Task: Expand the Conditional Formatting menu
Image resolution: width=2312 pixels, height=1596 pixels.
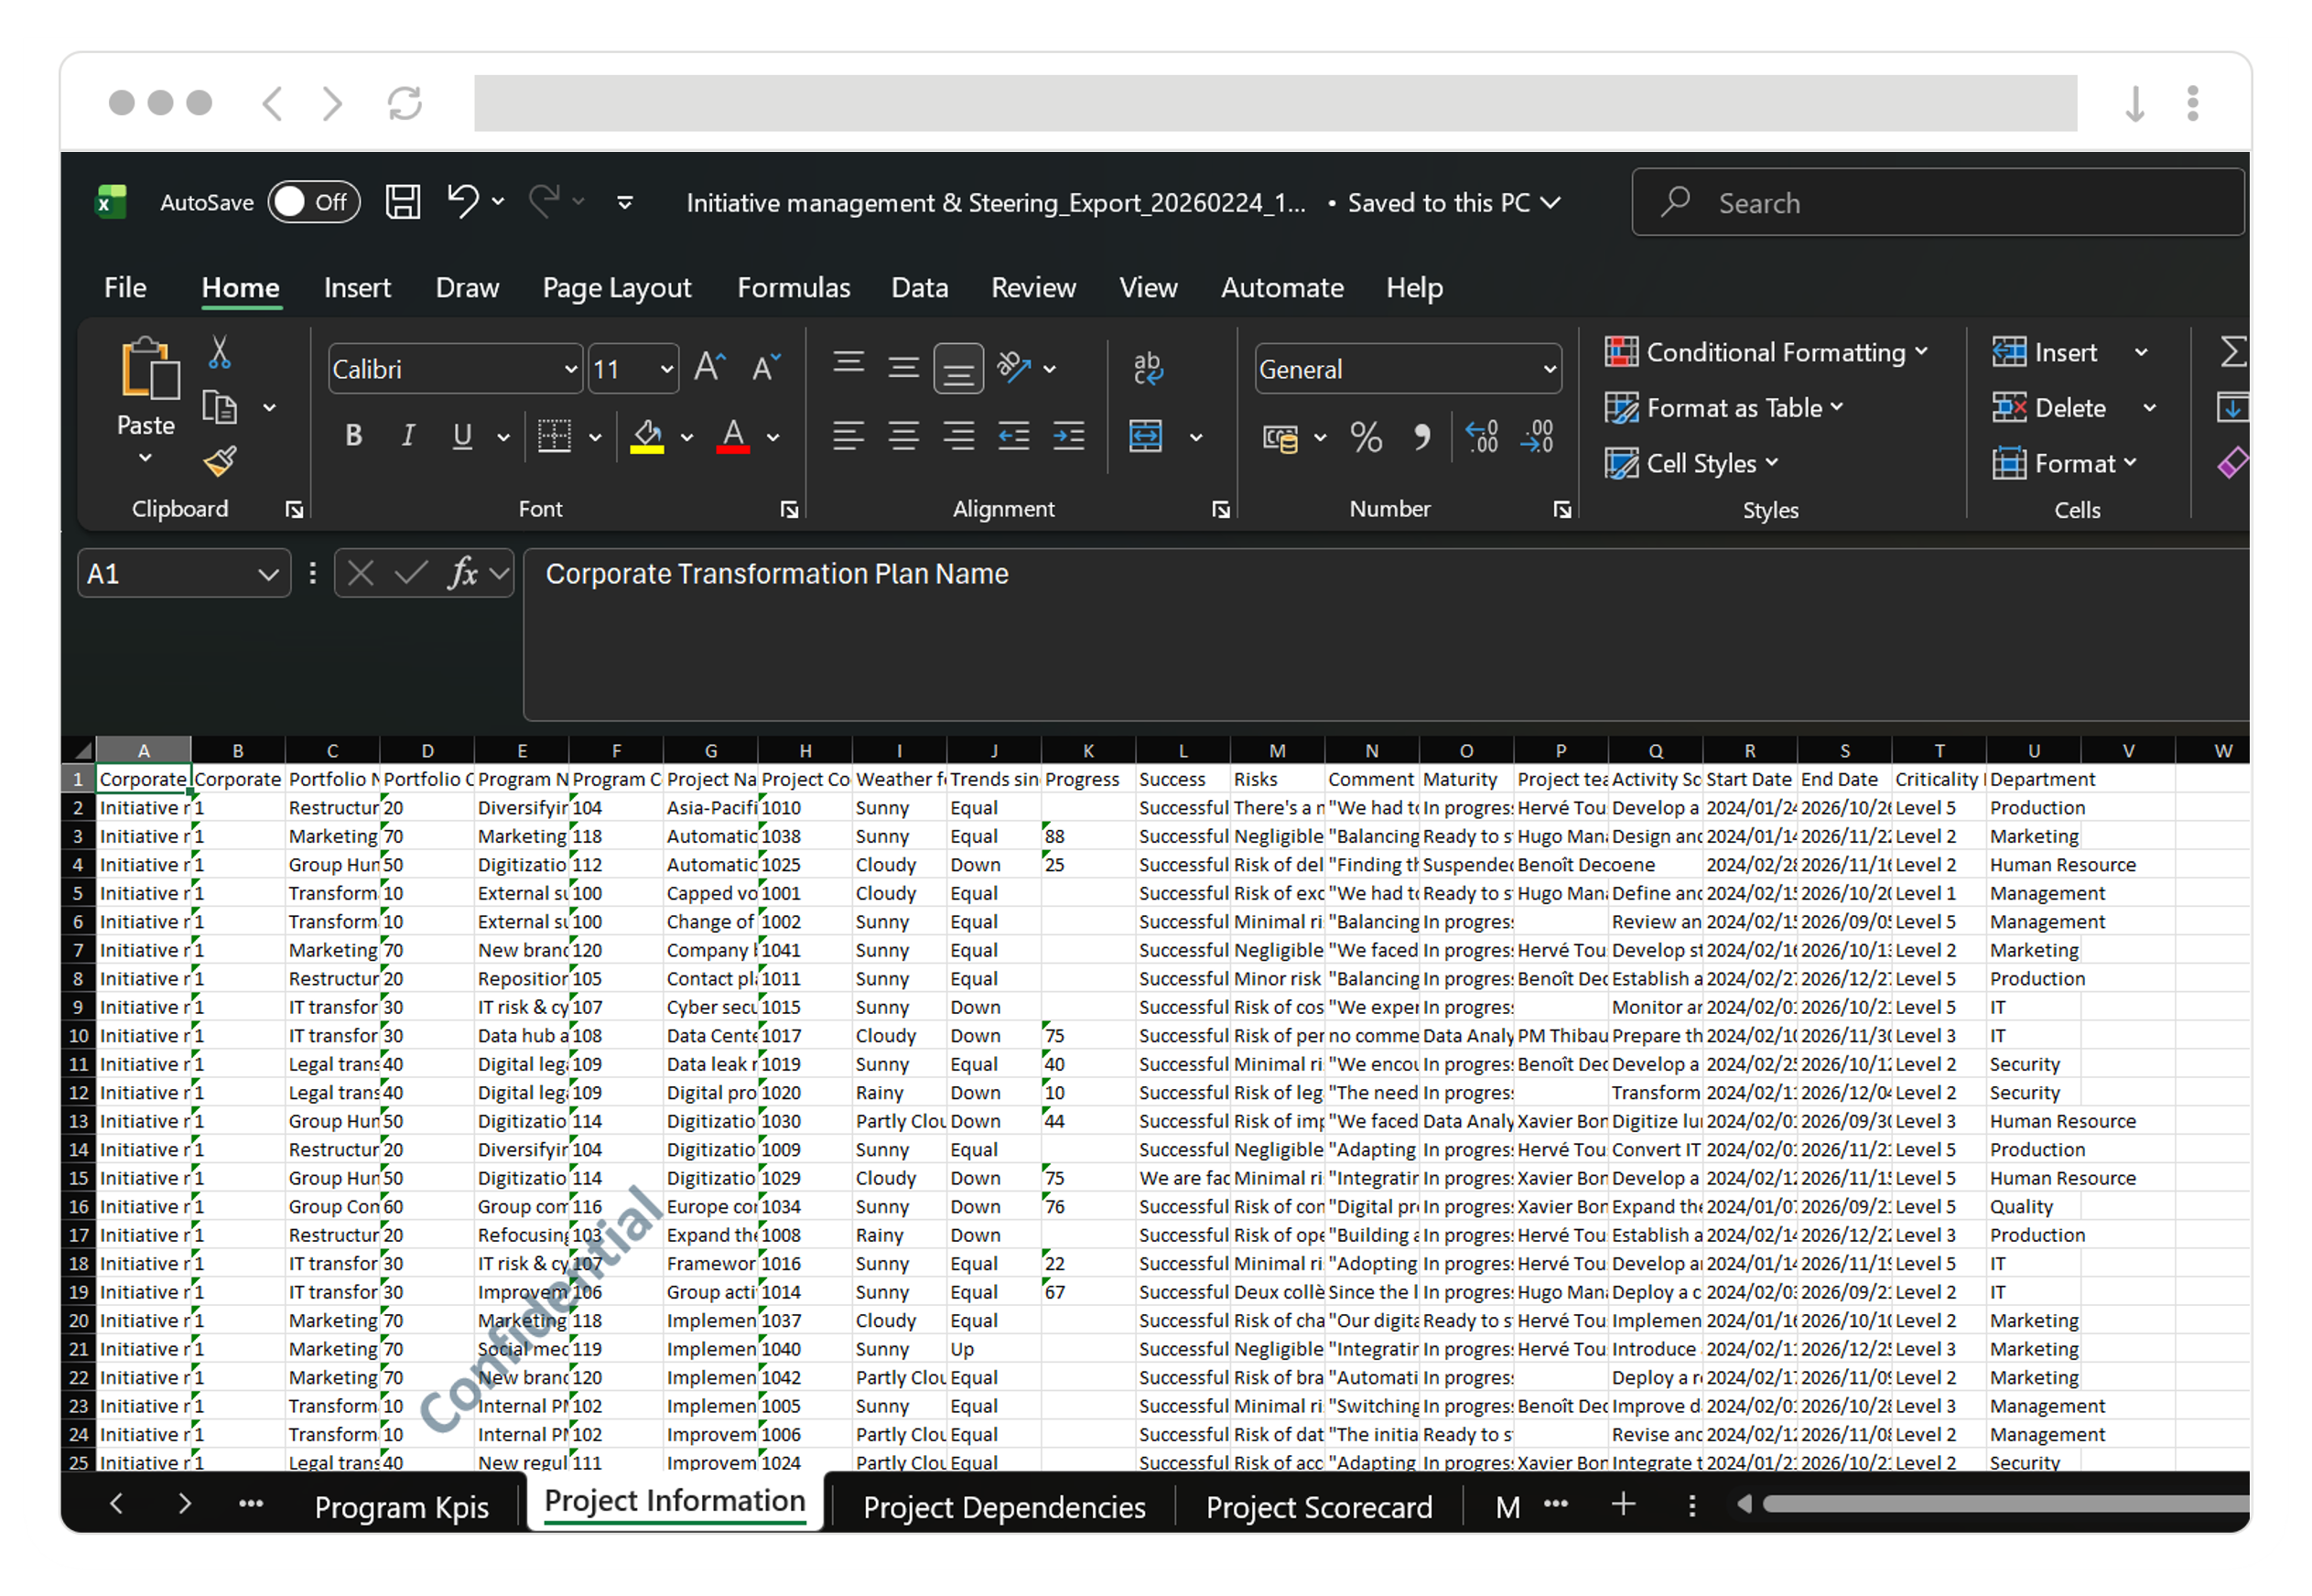Action: click(x=1767, y=353)
